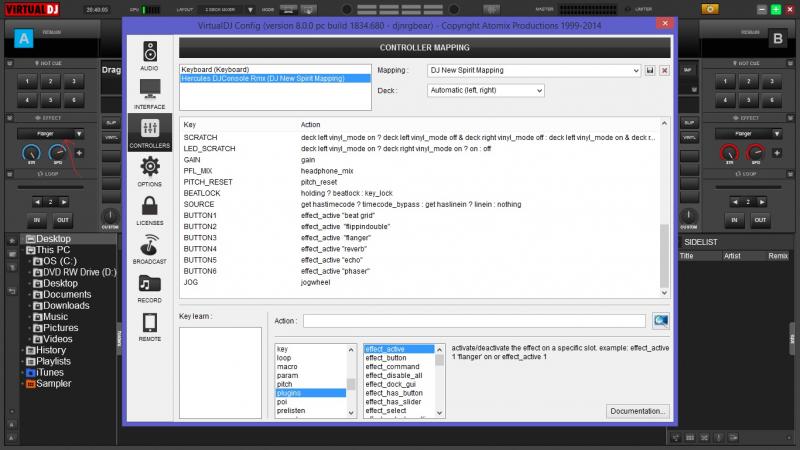Open the Options gear page
800x450 pixels.
[149, 171]
